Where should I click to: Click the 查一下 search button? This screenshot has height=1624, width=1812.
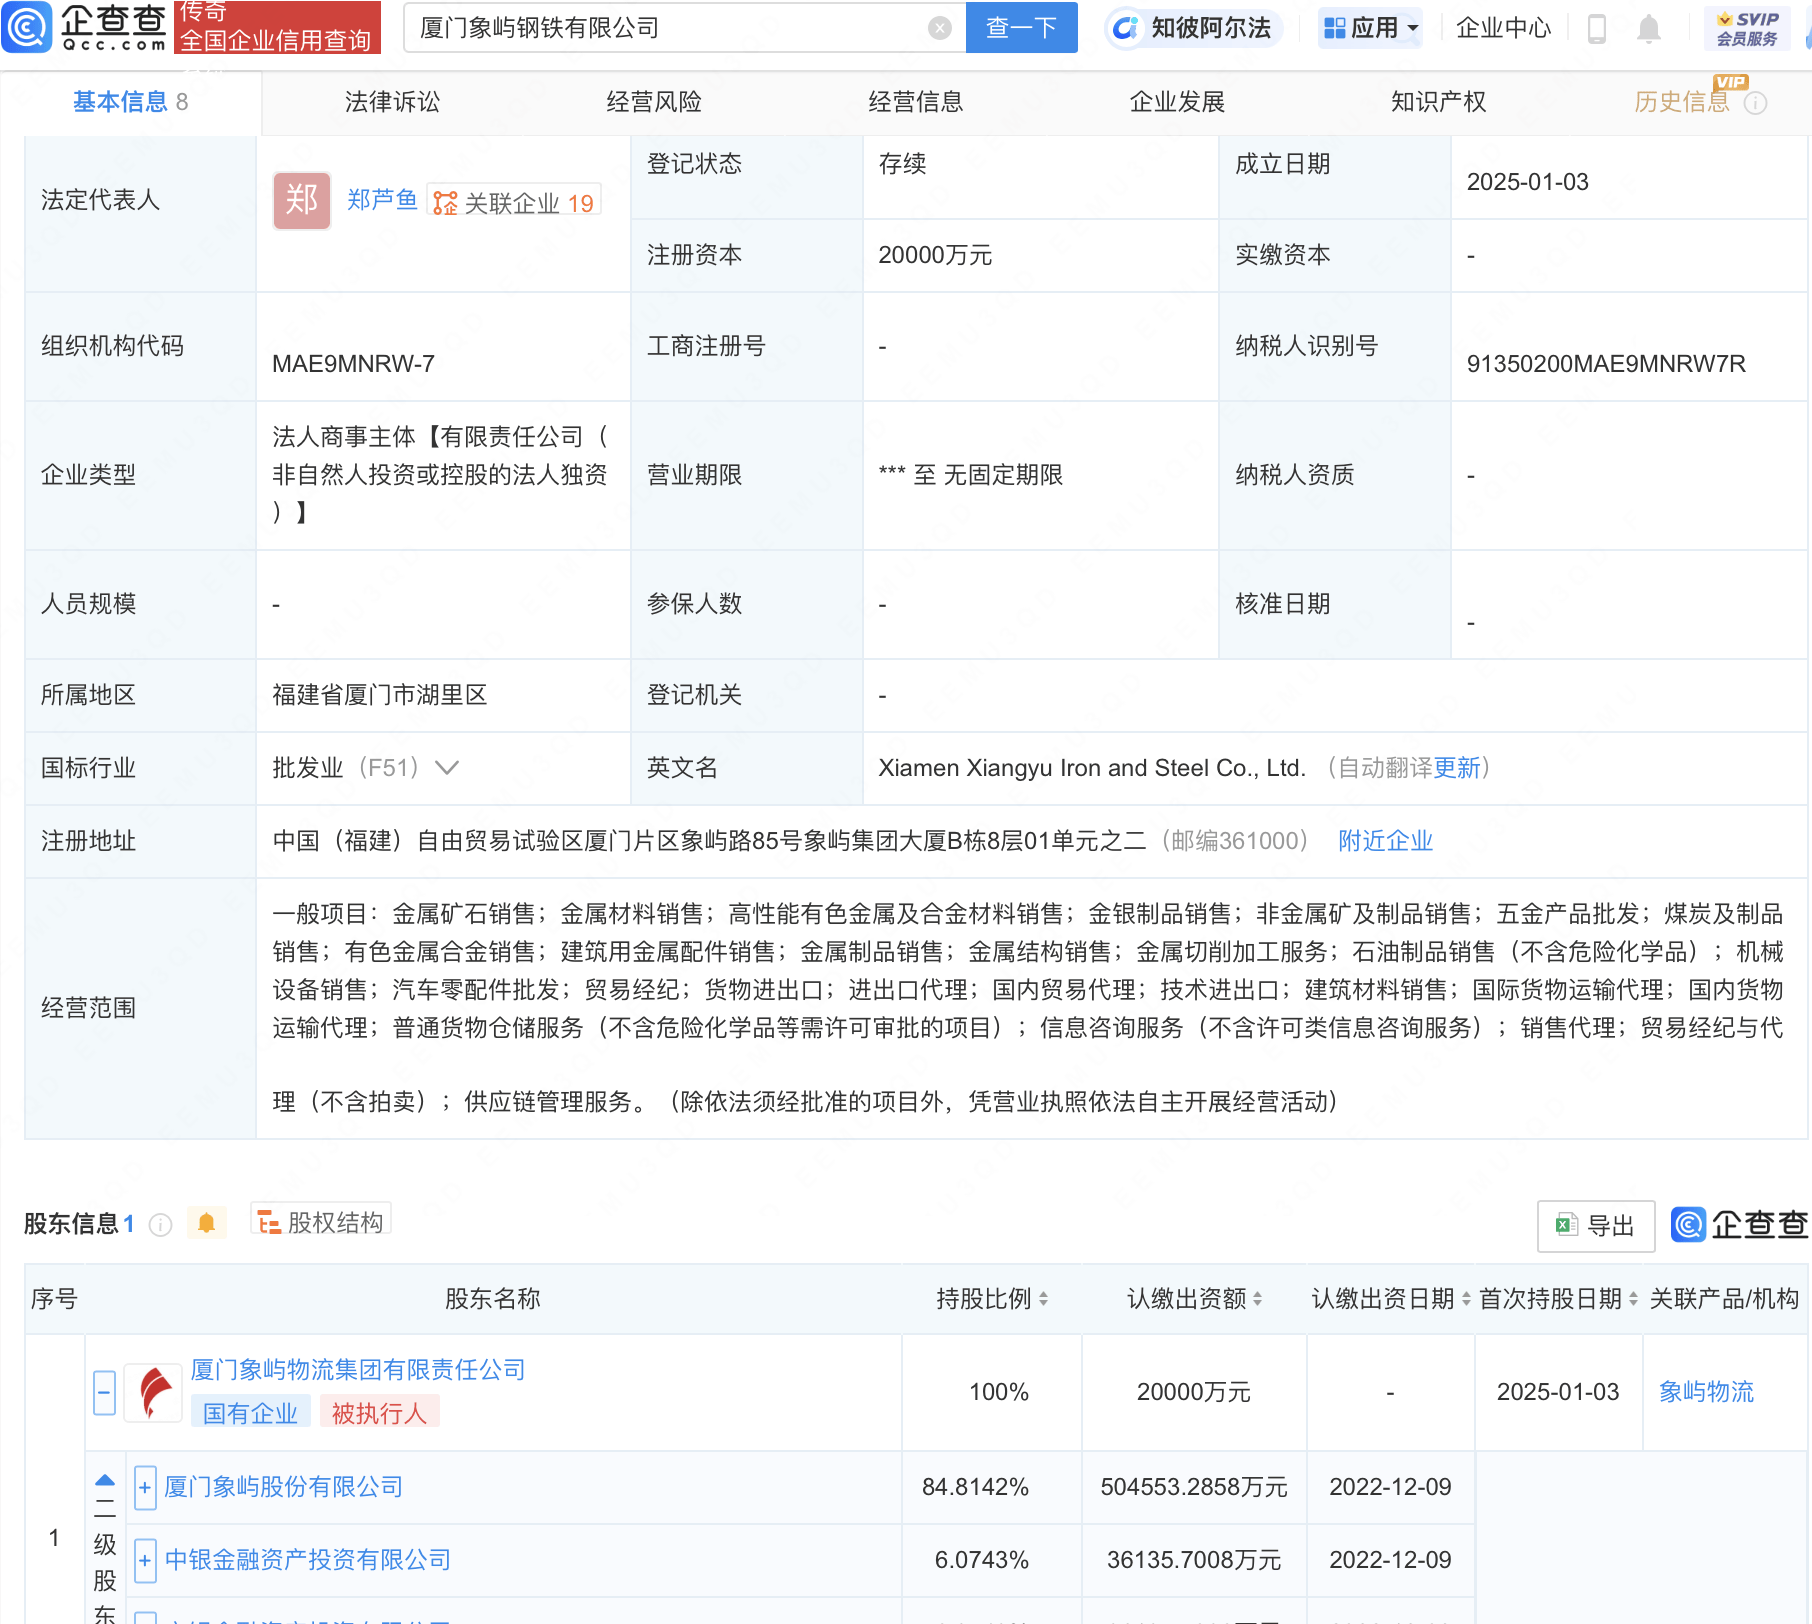pyautogui.click(x=1022, y=28)
